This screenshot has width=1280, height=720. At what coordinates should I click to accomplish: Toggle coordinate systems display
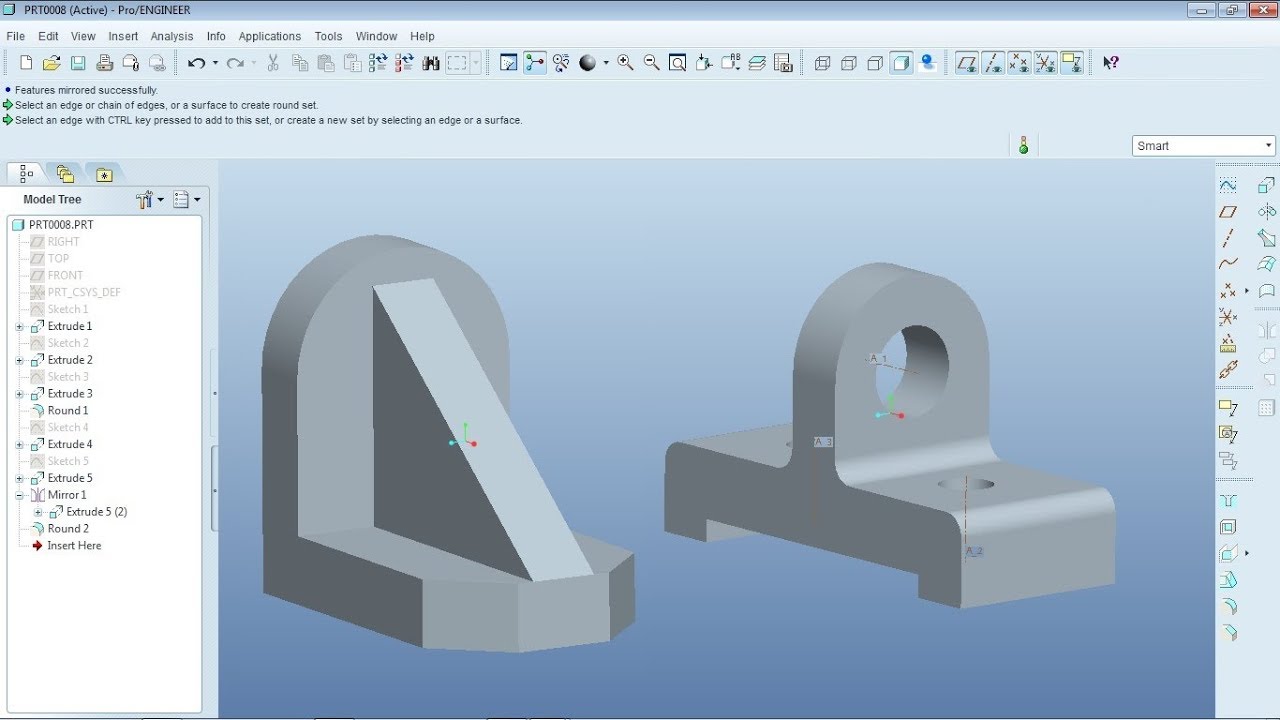tap(1045, 63)
